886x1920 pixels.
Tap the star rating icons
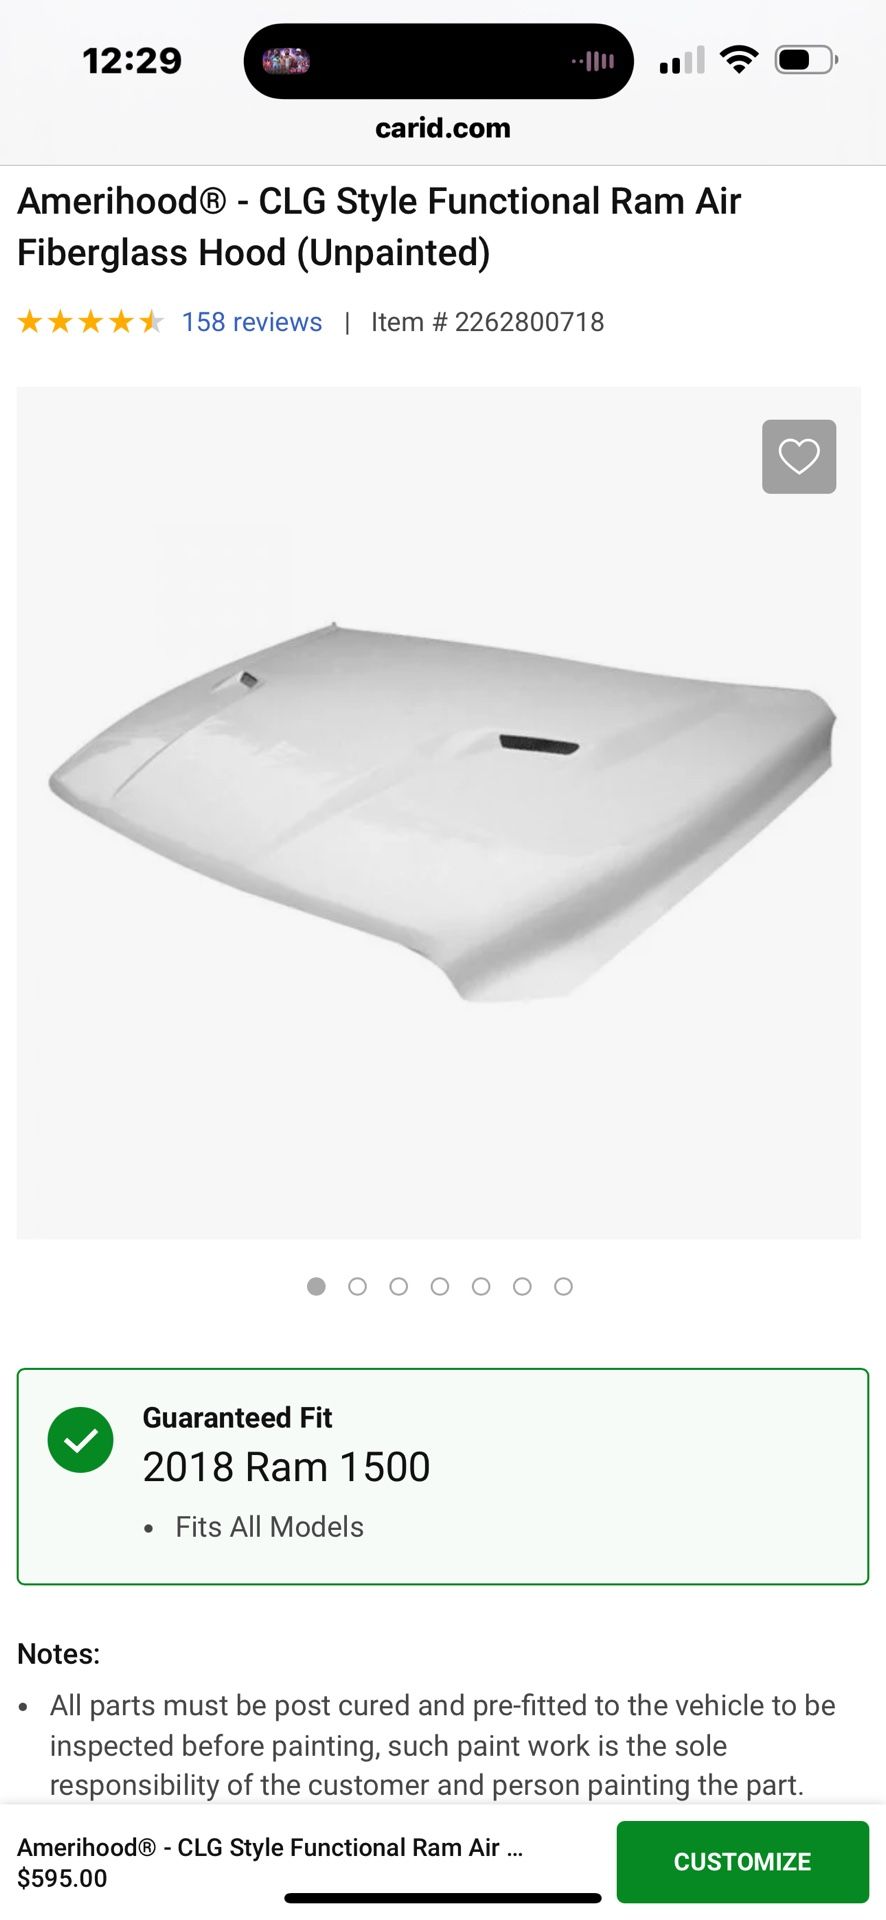coord(91,322)
